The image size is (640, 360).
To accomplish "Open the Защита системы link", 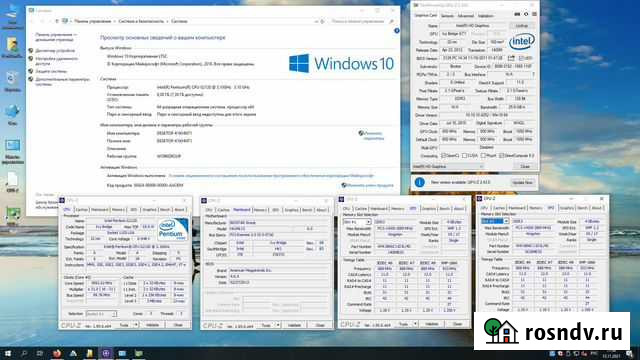I will (51, 71).
